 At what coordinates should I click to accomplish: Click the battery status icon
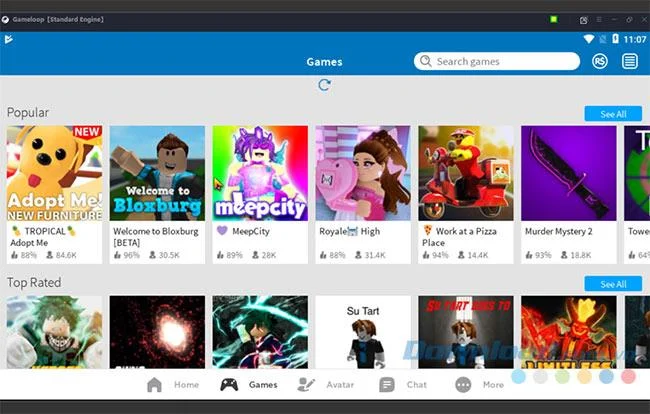(615, 39)
